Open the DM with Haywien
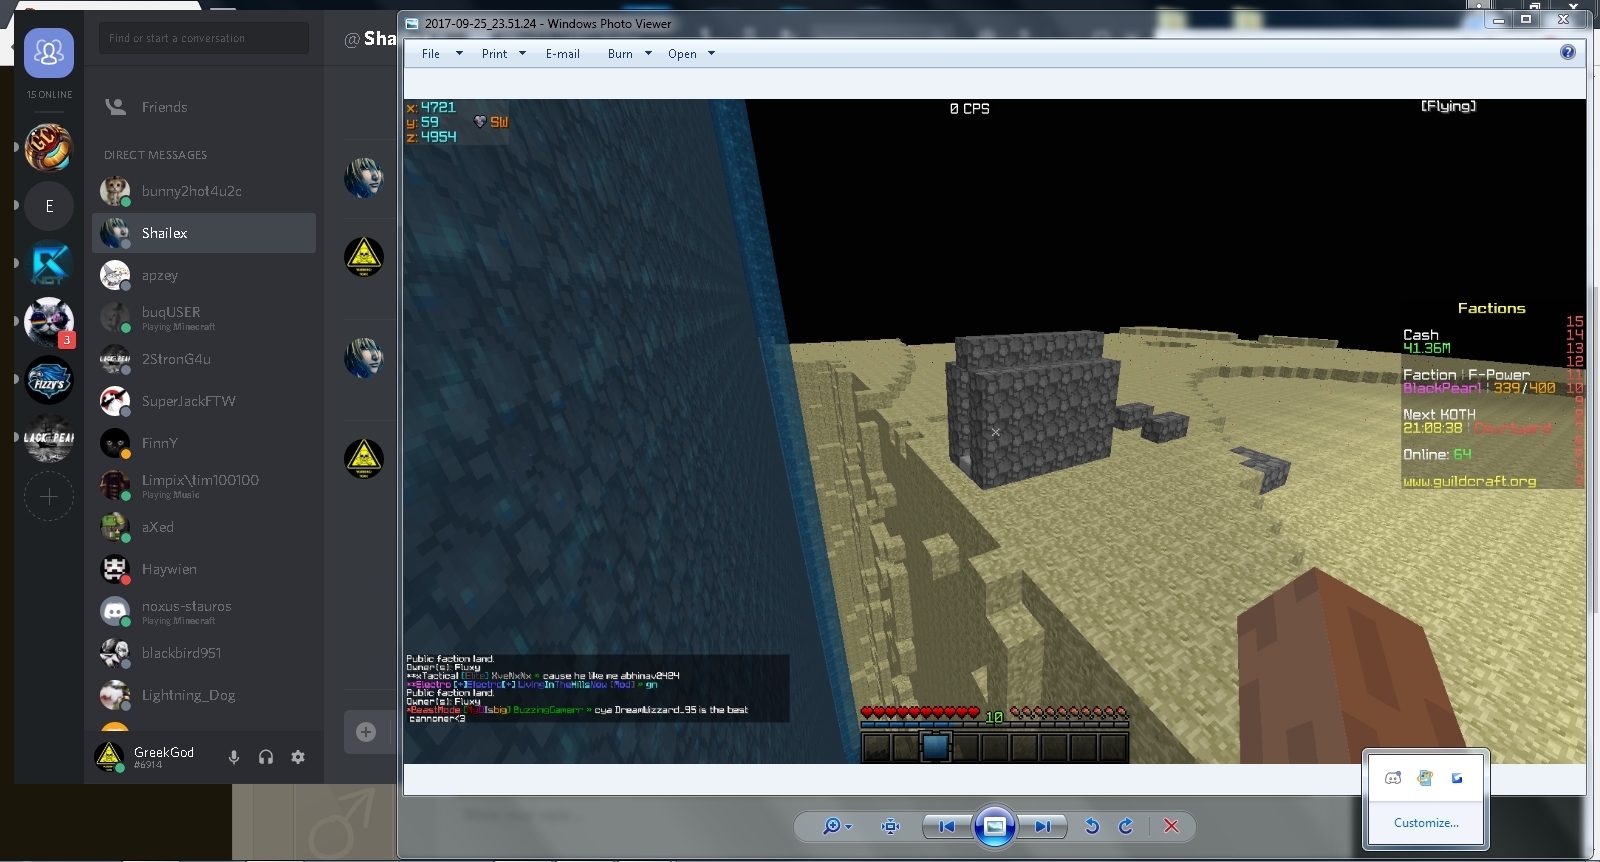The height and width of the screenshot is (862, 1600). pos(204,569)
